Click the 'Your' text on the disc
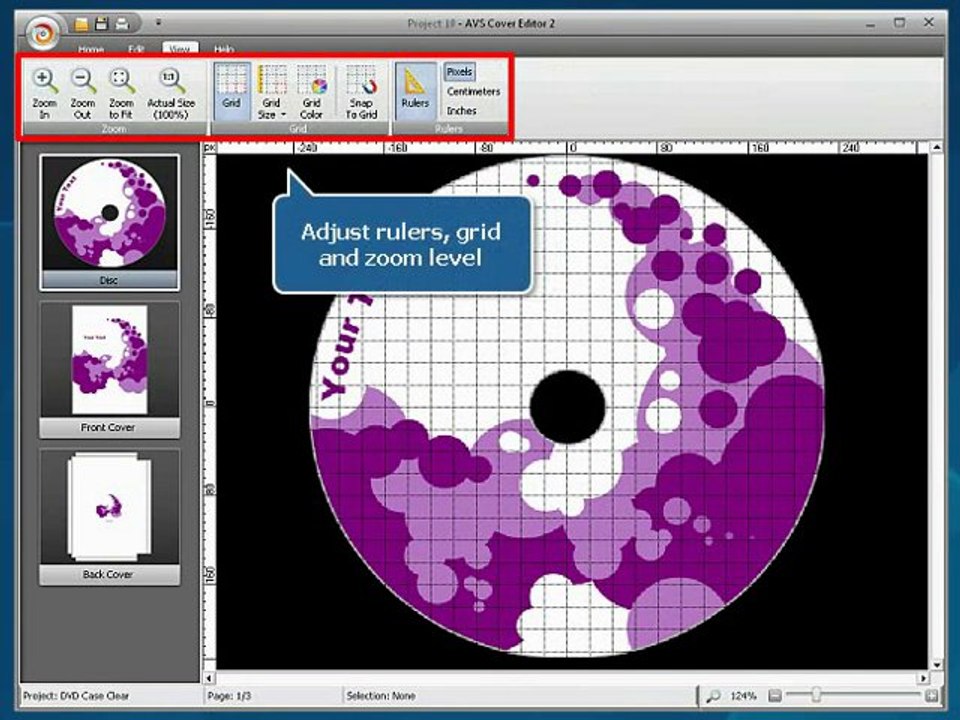Screen dimensions: 960x720 coord(340,358)
